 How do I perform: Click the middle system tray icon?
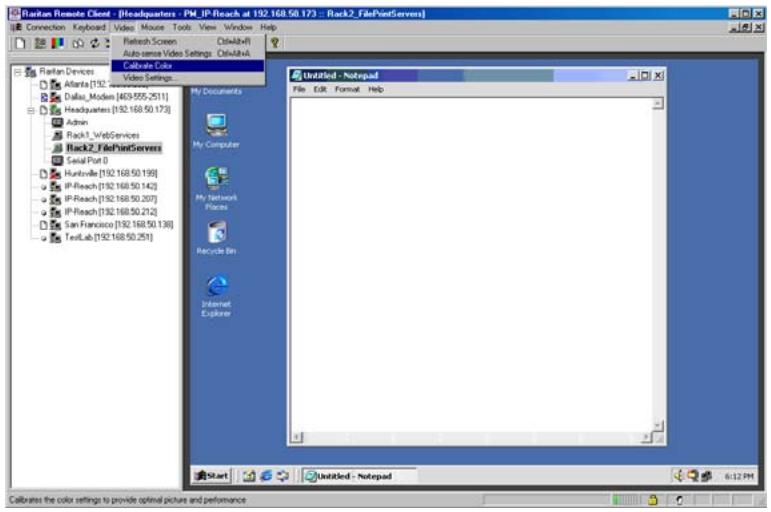[x=693, y=476]
